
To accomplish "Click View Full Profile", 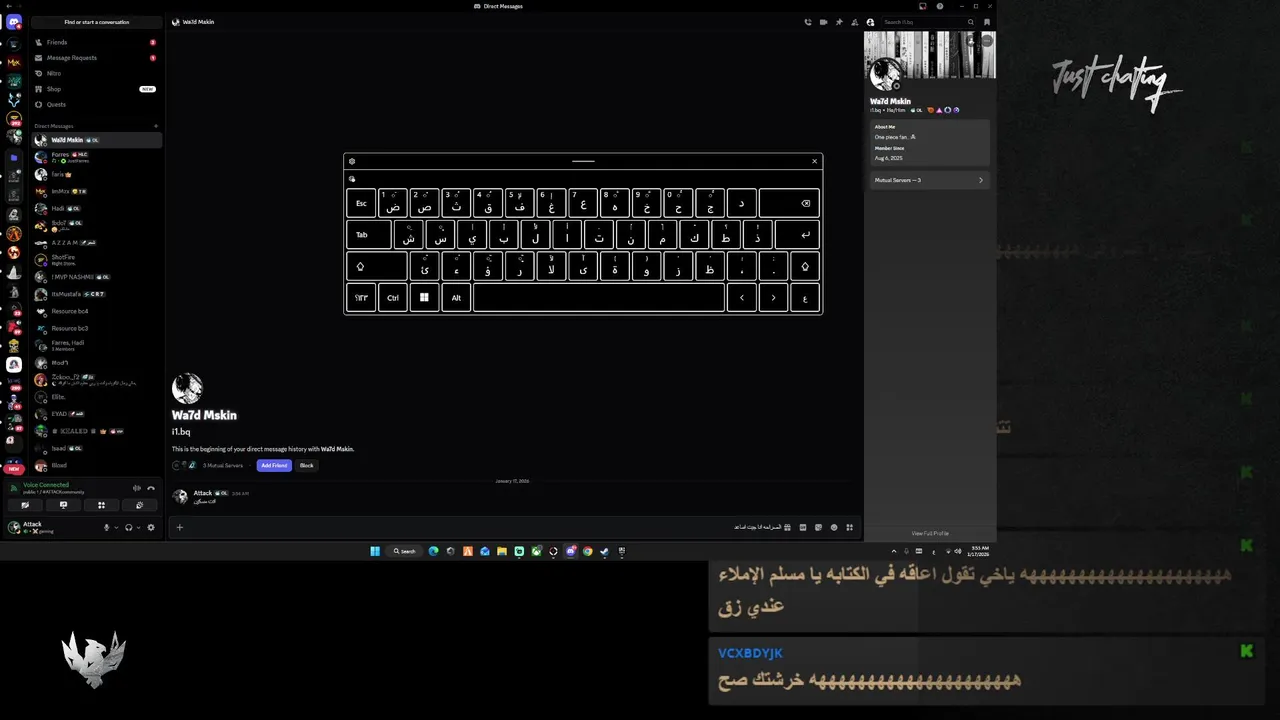I will coord(930,533).
